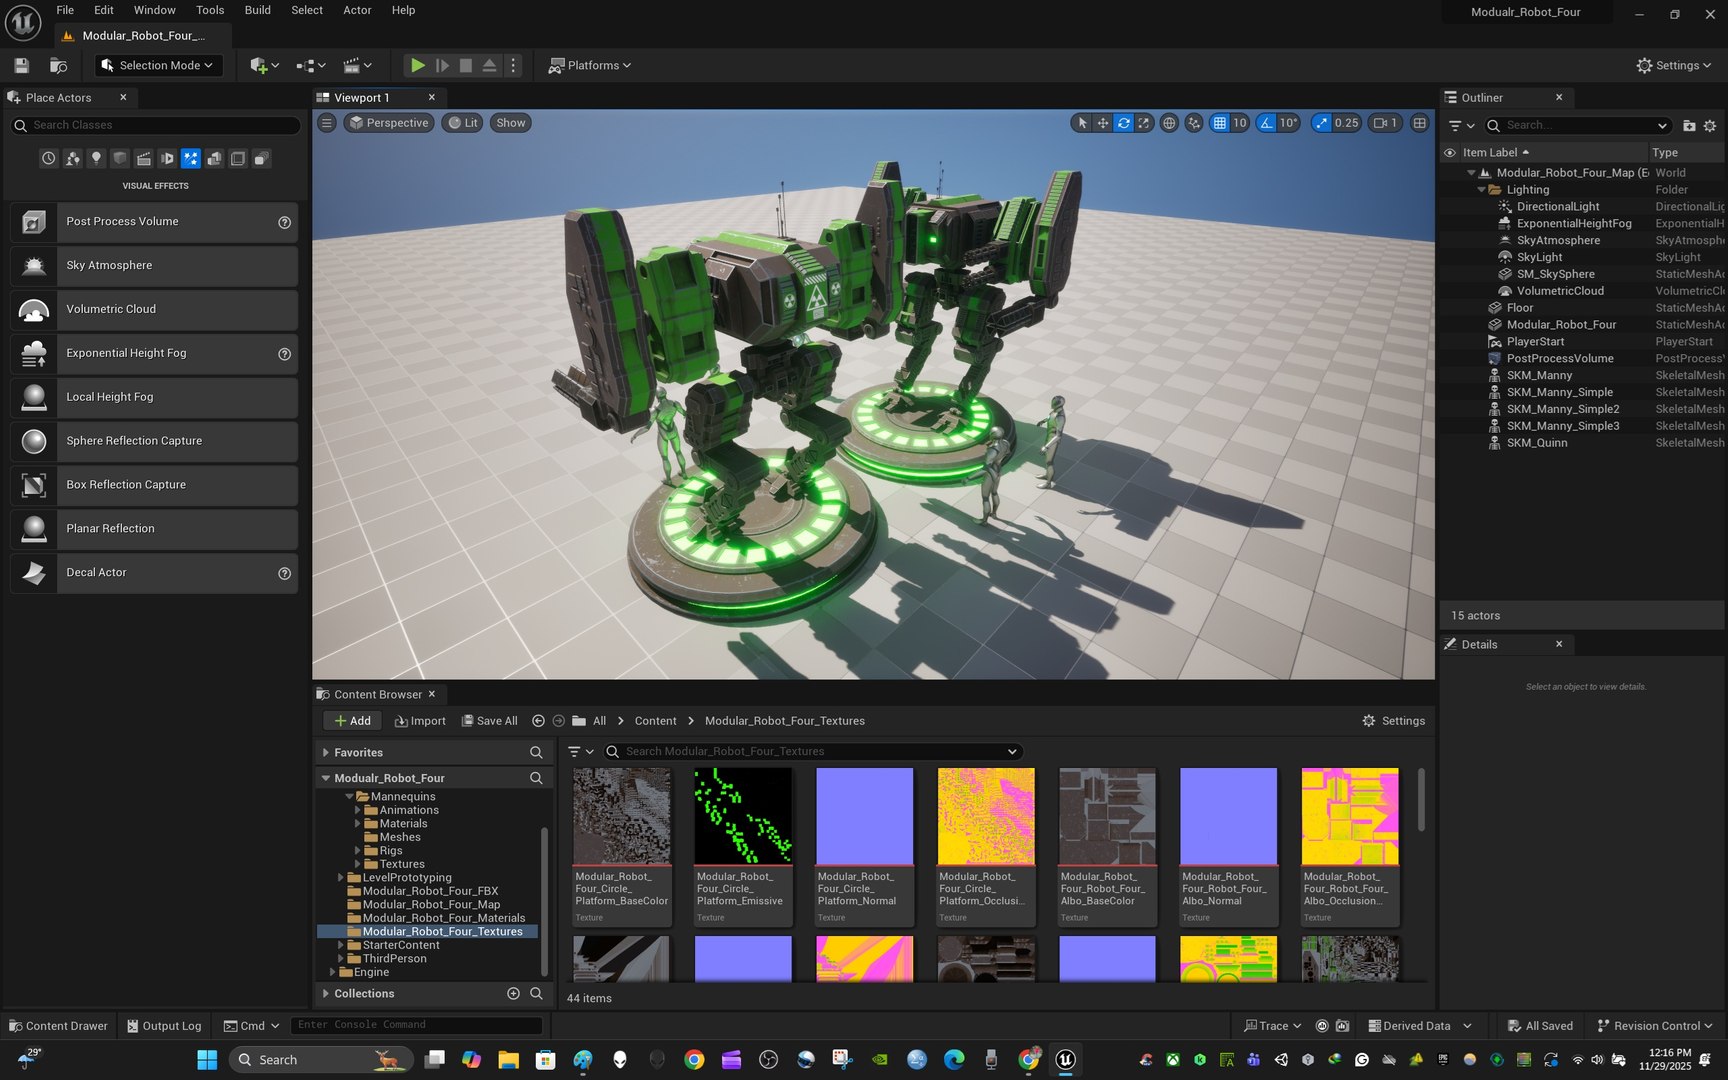The image size is (1728, 1080).
Task: Toggle Outliner visibility eye column header
Action: tap(1449, 153)
